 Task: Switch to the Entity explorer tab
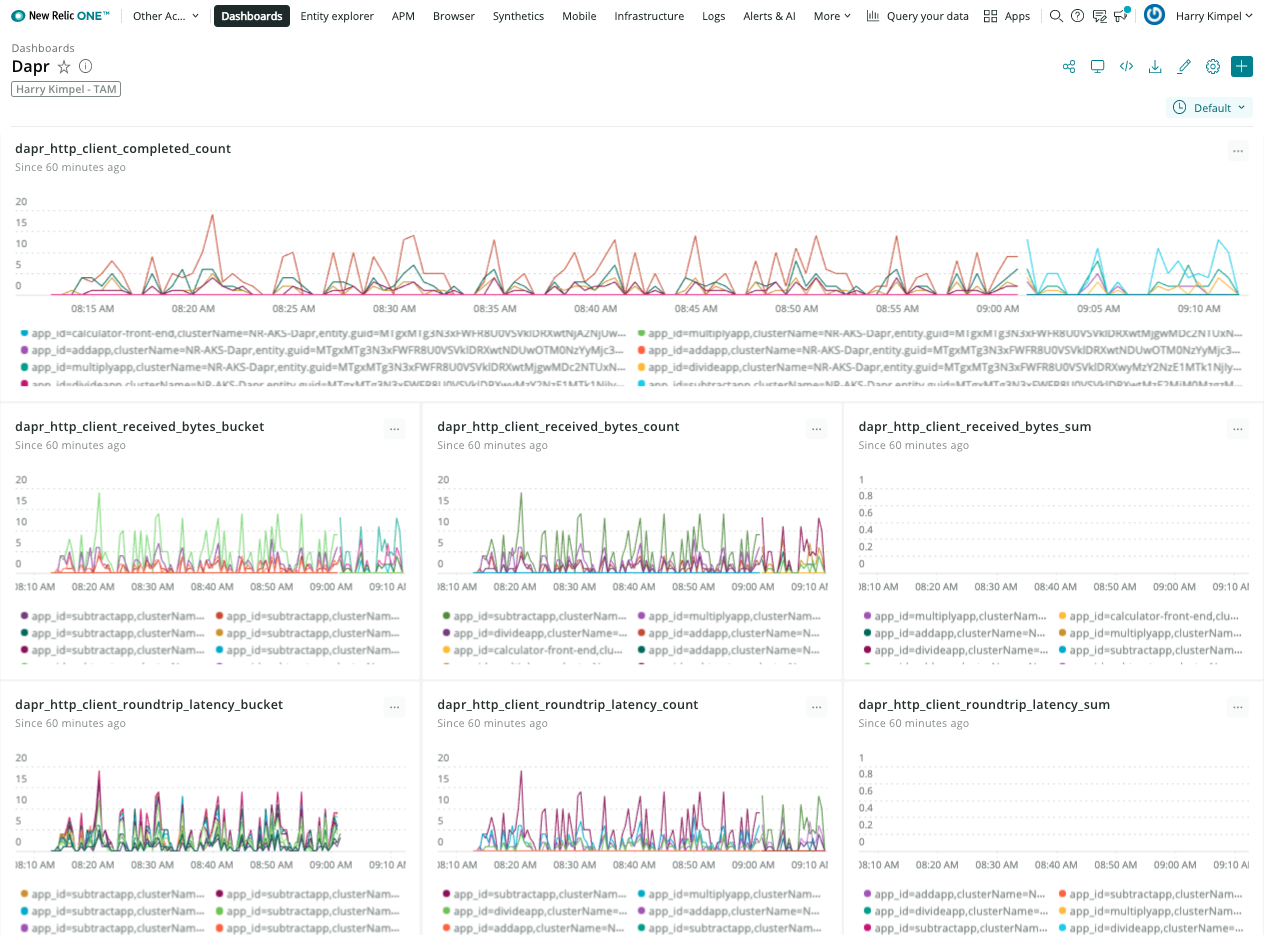click(337, 16)
